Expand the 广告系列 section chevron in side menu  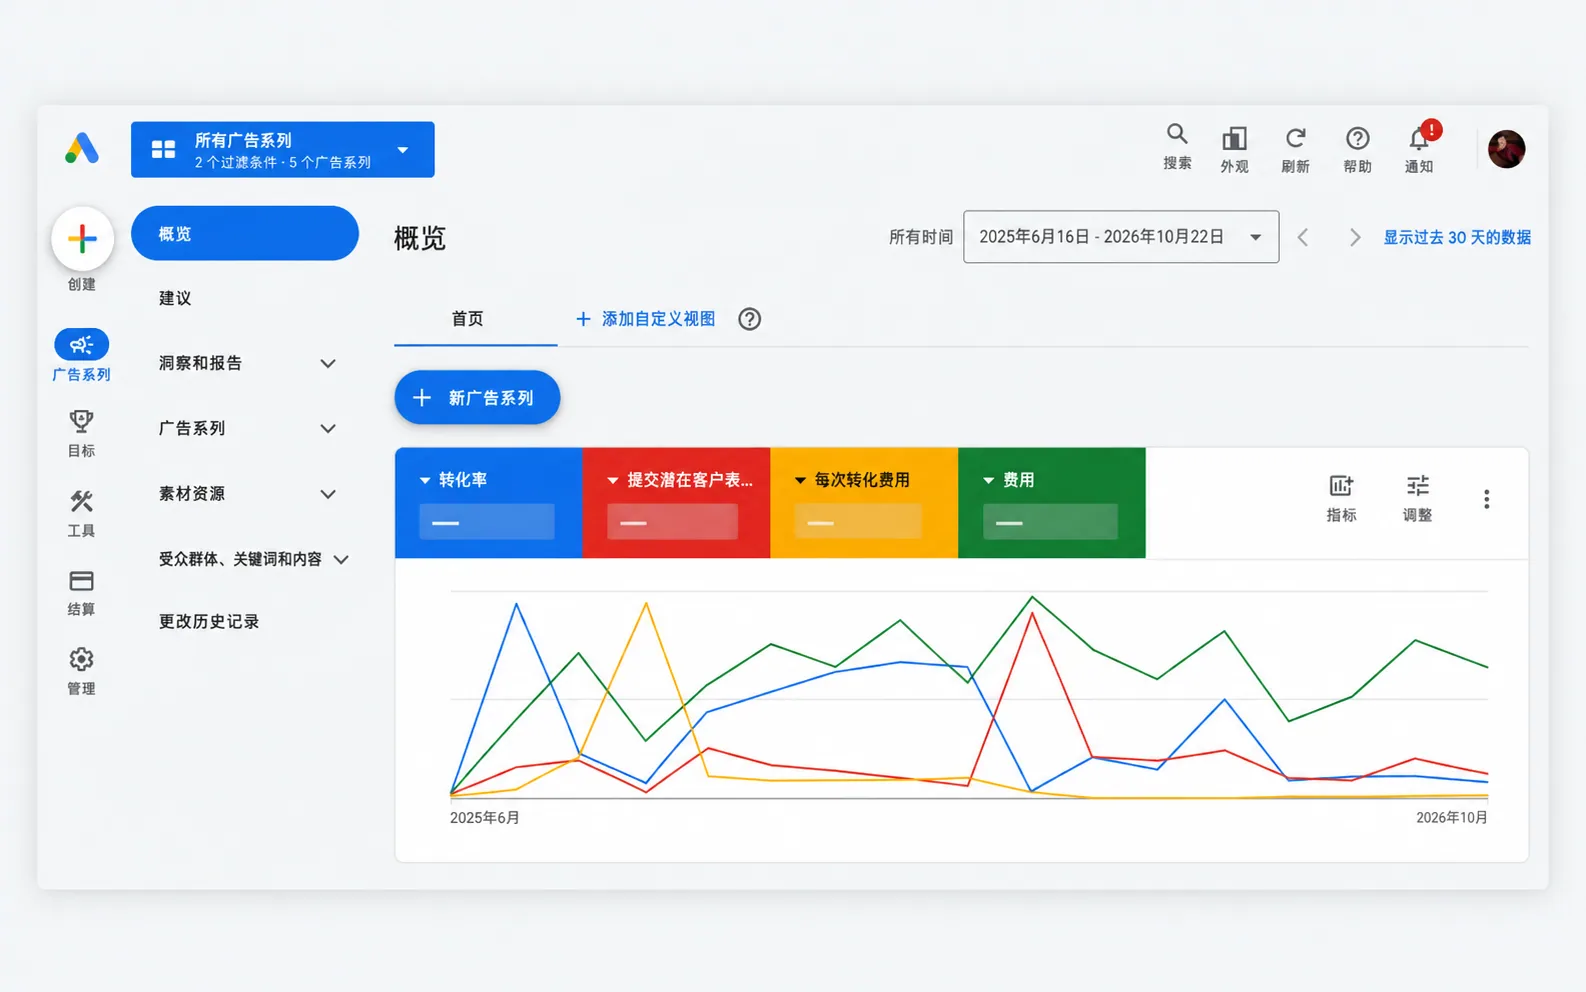pyautogui.click(x=328, y=428)
